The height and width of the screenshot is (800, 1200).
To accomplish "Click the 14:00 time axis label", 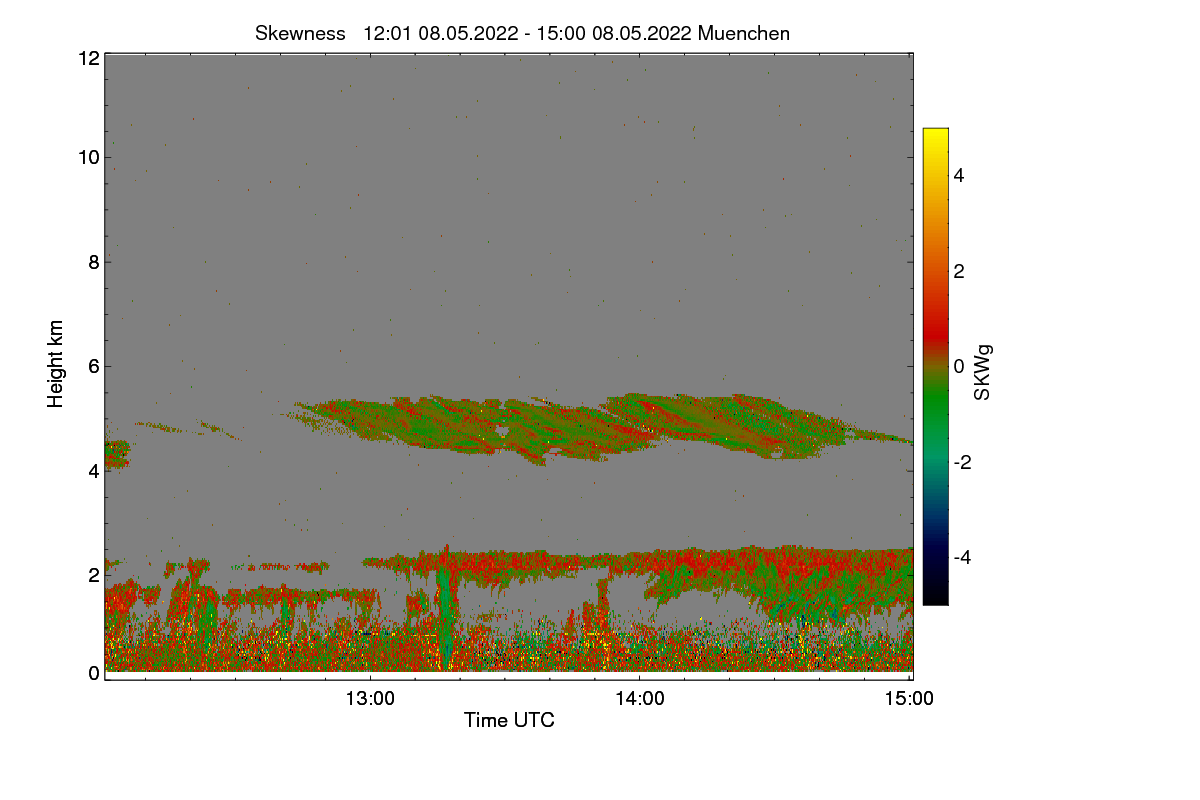I will coord(640,699).
